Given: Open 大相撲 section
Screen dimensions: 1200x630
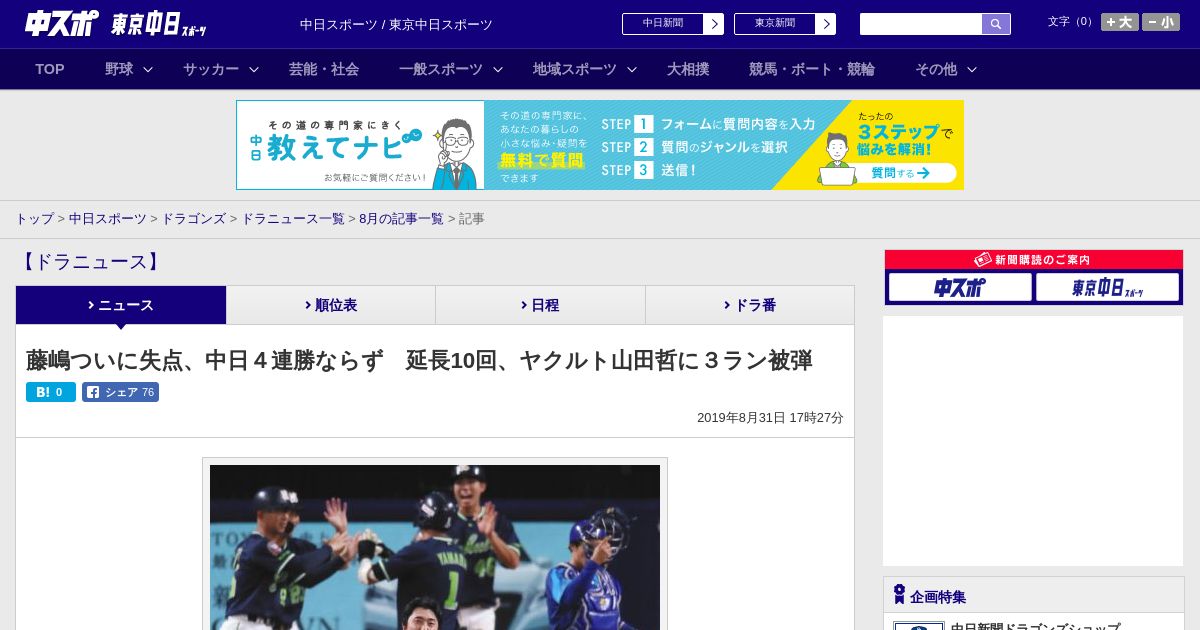Looking at the screenshot, I should [688, 69].
